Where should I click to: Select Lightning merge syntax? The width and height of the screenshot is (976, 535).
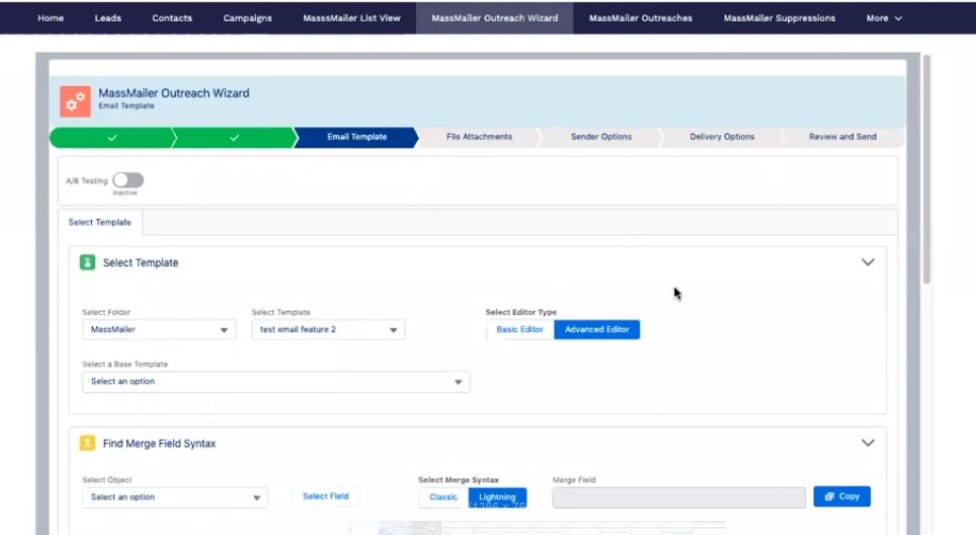click(497, 497)
